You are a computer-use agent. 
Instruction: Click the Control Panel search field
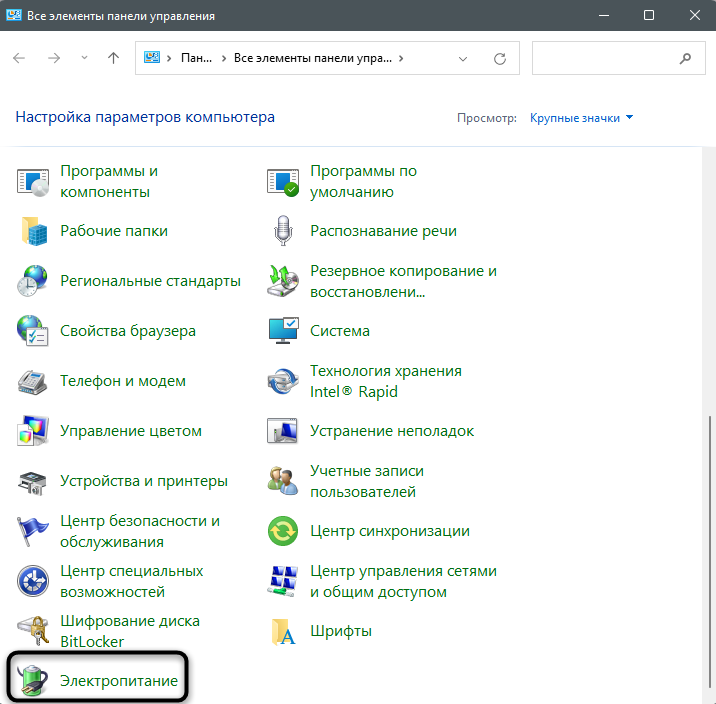coord(618,58)
